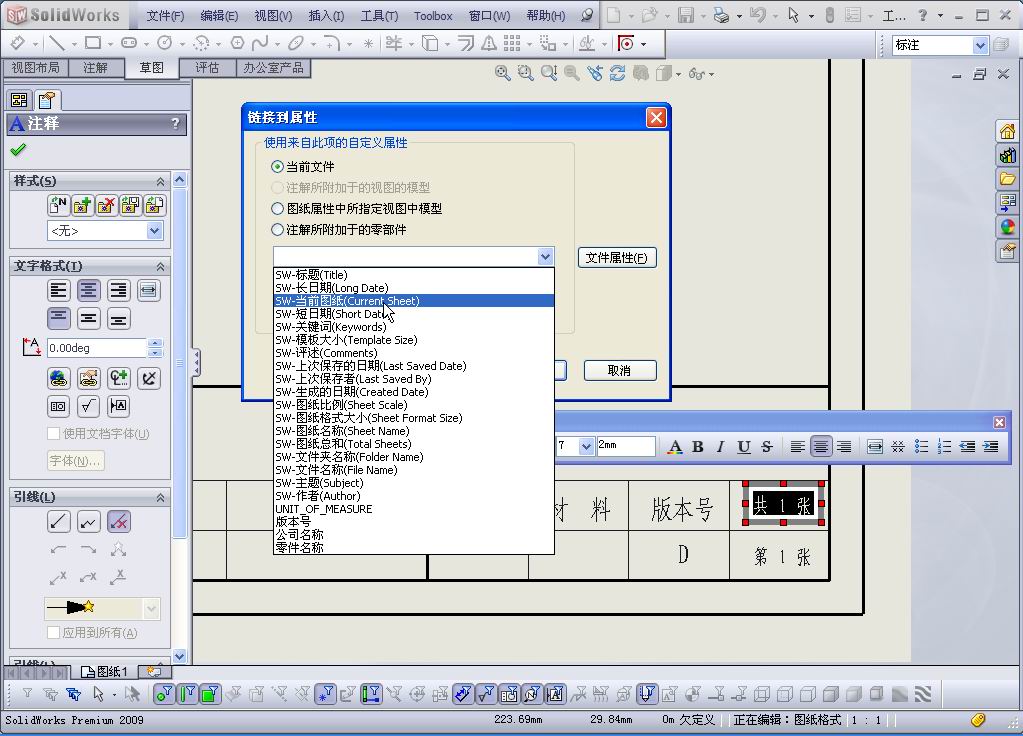This screenshot has width=1023, height=736.
Task: Select left align in text format panel
Action: pyautogui.click(x=59, y=290)
